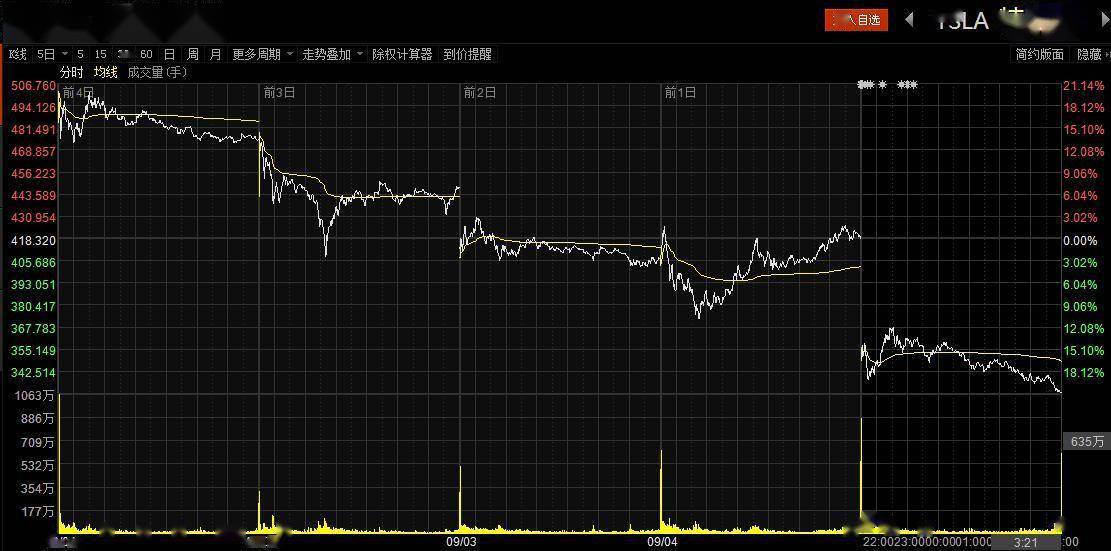Click the previous stock left arrow
Image resolution: width=1111 pixels, height=551 pixels.
pos(909,19)
